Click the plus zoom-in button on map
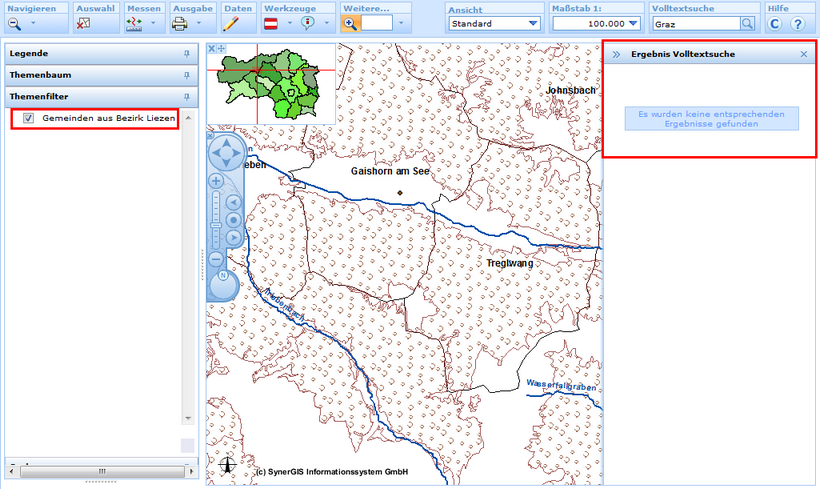Viewport: 820px width, 489px height. [x=215, y=181]
